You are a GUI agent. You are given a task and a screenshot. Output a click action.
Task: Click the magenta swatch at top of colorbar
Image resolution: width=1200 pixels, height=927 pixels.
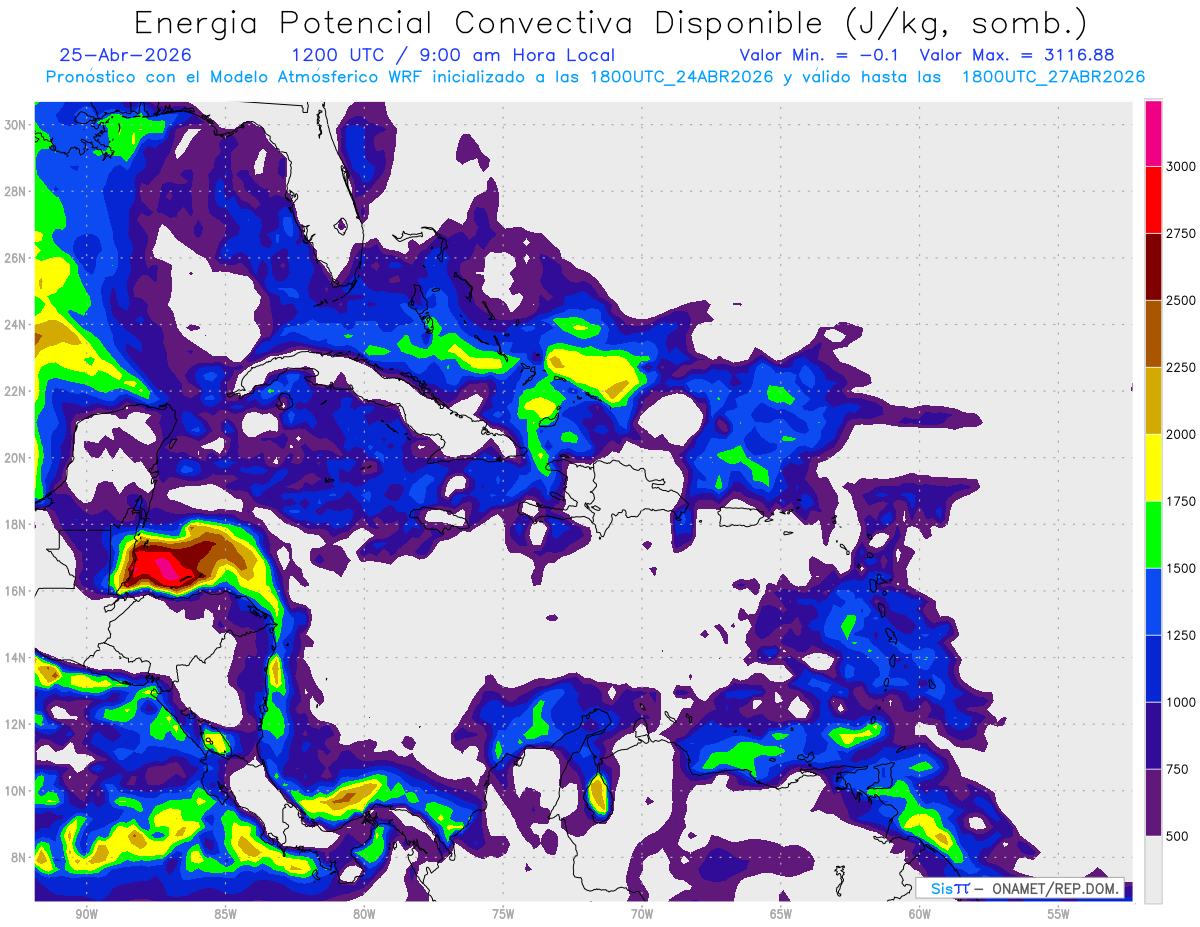[1153, 133]
